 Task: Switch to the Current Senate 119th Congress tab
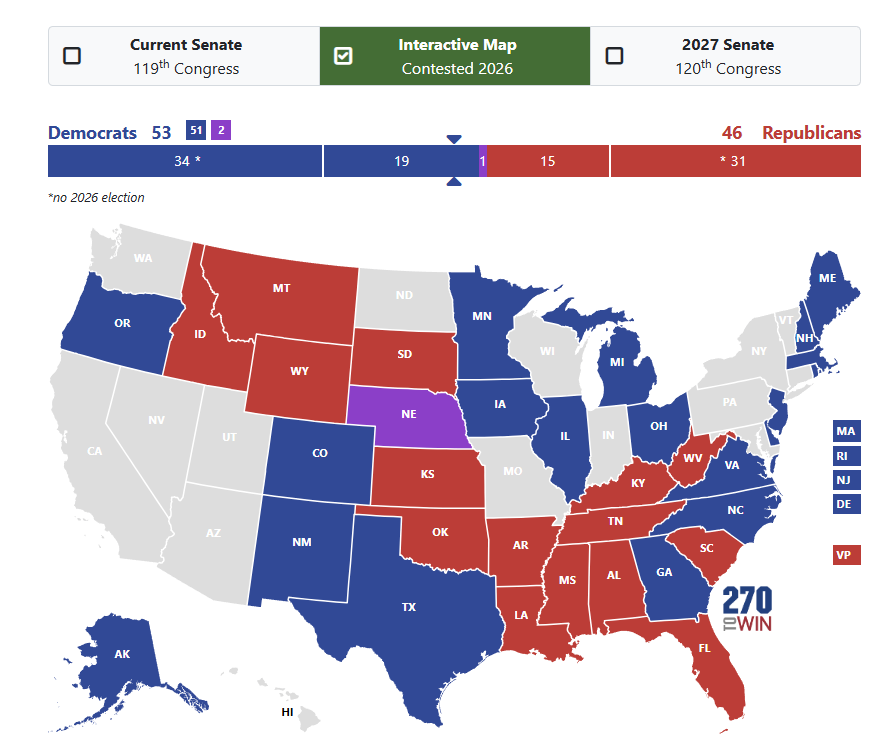click(184, 56)
